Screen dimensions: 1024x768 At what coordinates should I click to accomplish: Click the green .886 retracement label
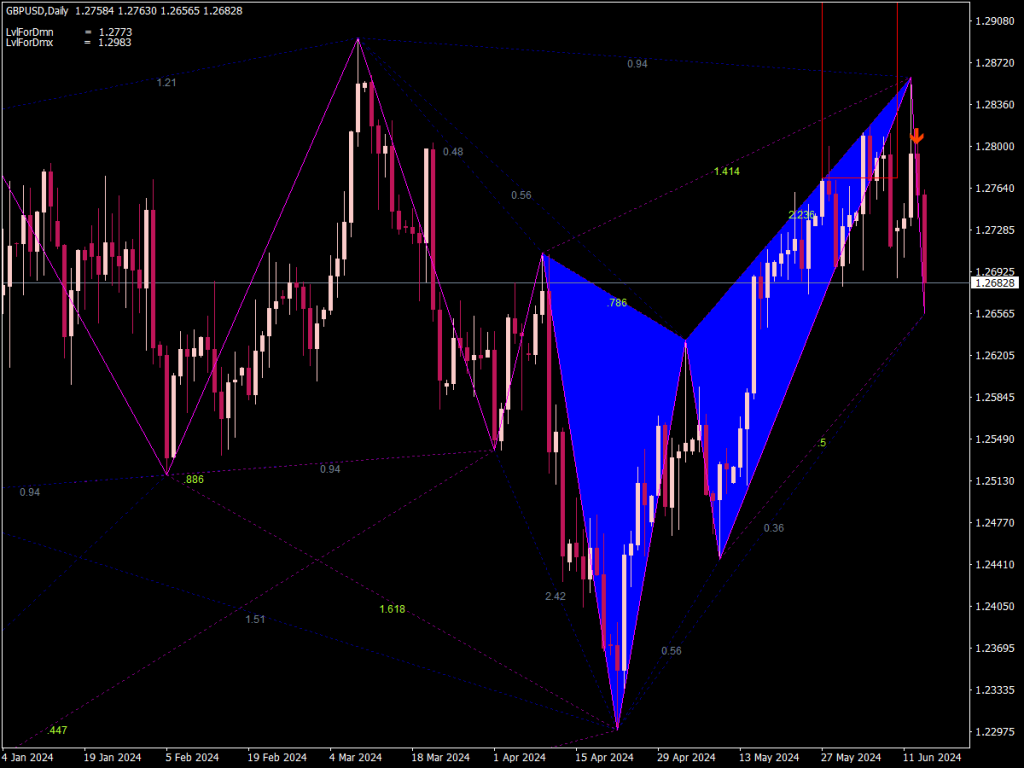tap(193, 479)
